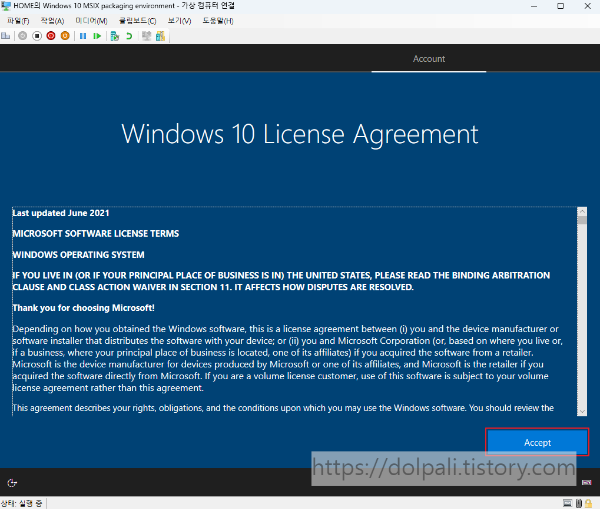This screenshot has height=509, width=600.
Task: Select the Account tab
Action: point(429,59)
